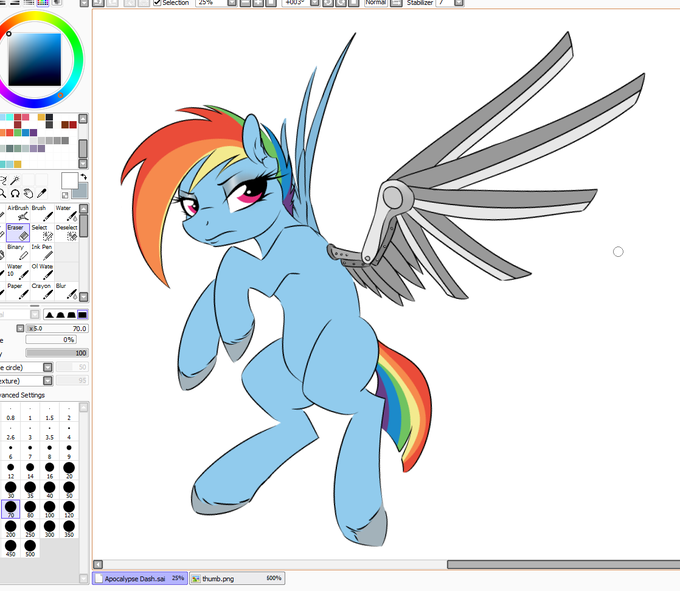680x591 pixels.
Task: Swap foreground and background colors
Action: (83, 177)
